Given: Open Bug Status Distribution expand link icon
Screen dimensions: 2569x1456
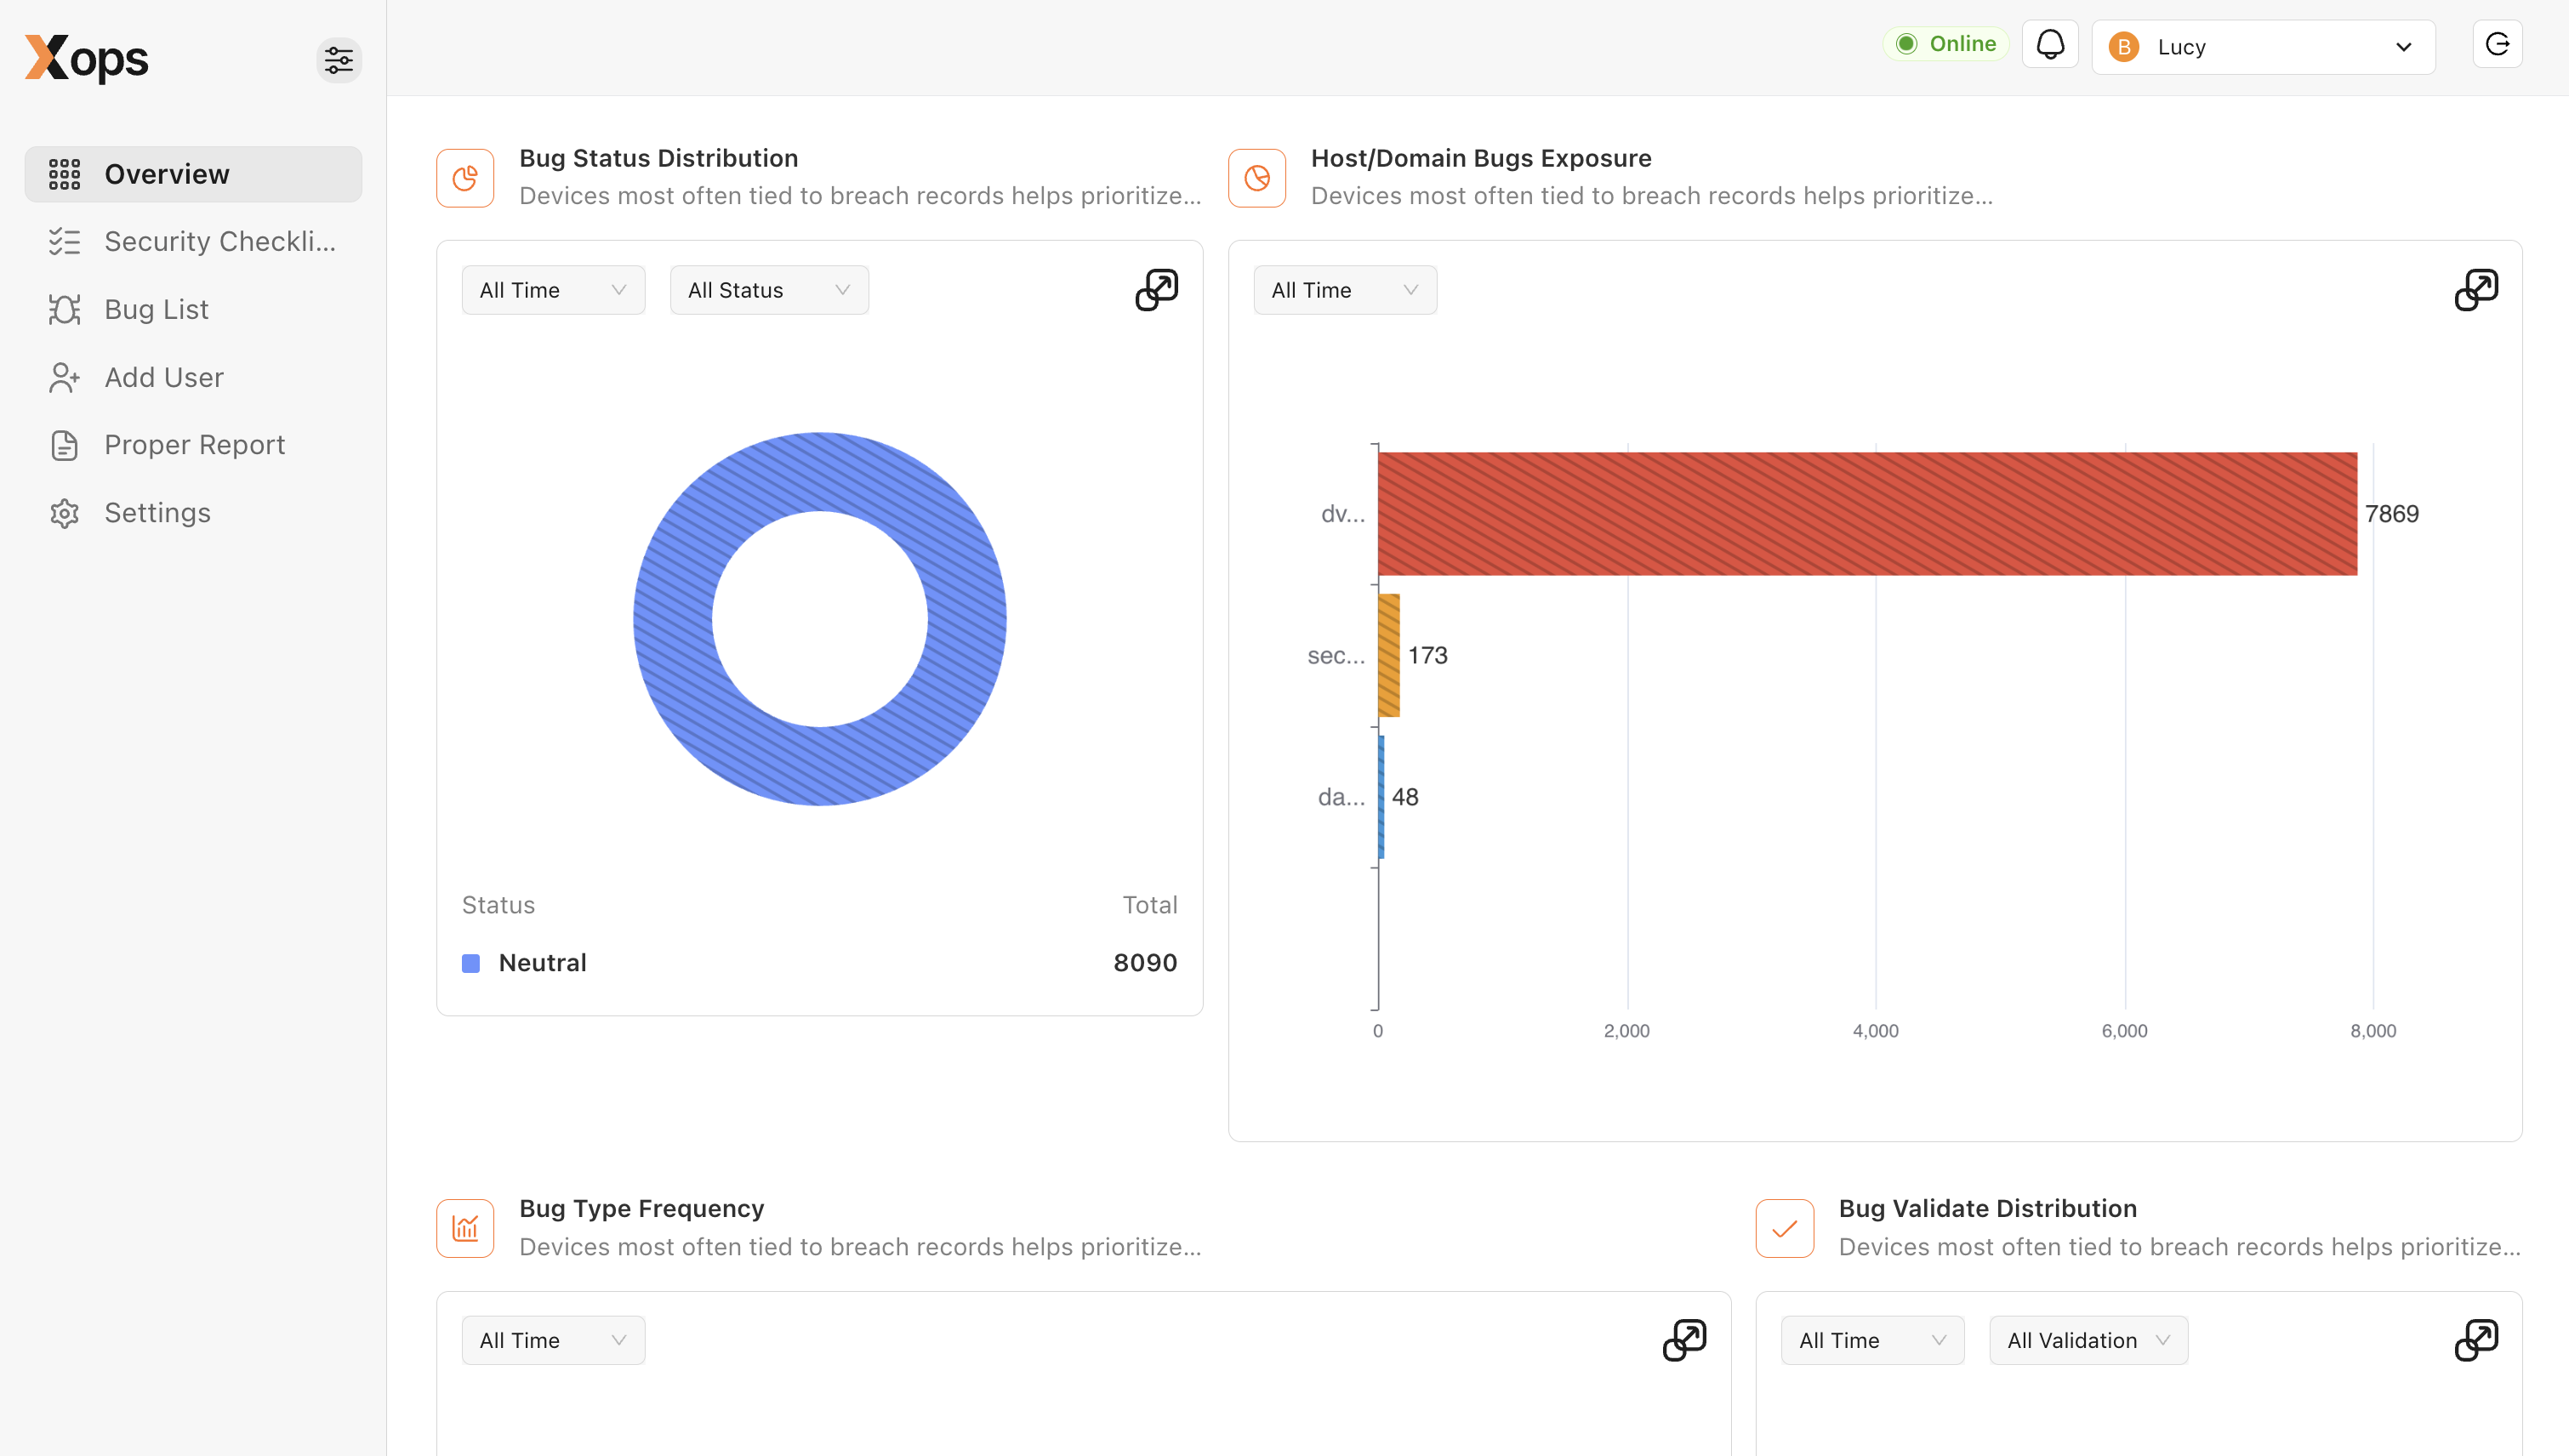Looking at the screenshot, I should (1156, 290).
